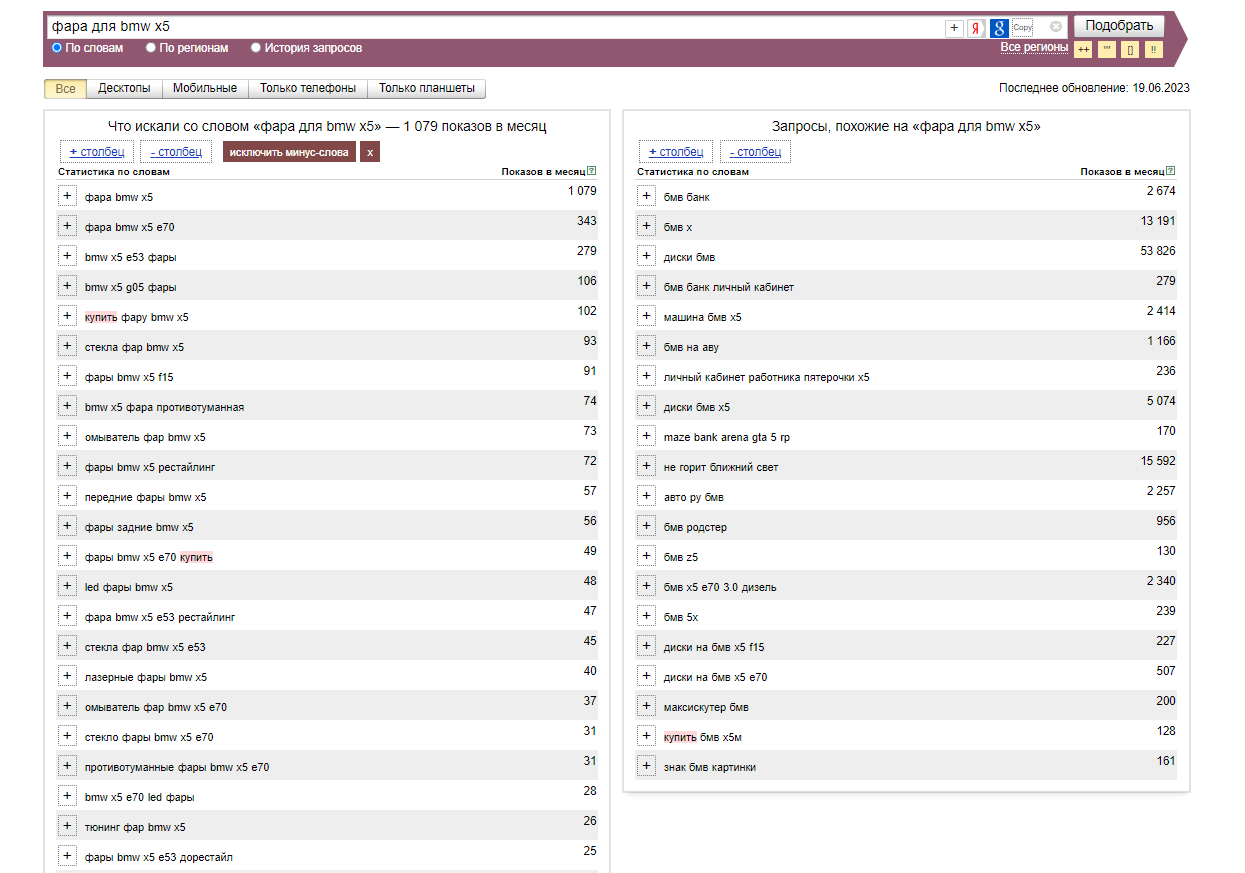The height and width of the screenshot is (873, 1245).
Task: Click '+ столбец' in the similar queries panel
Action: [x=676, y=152]
